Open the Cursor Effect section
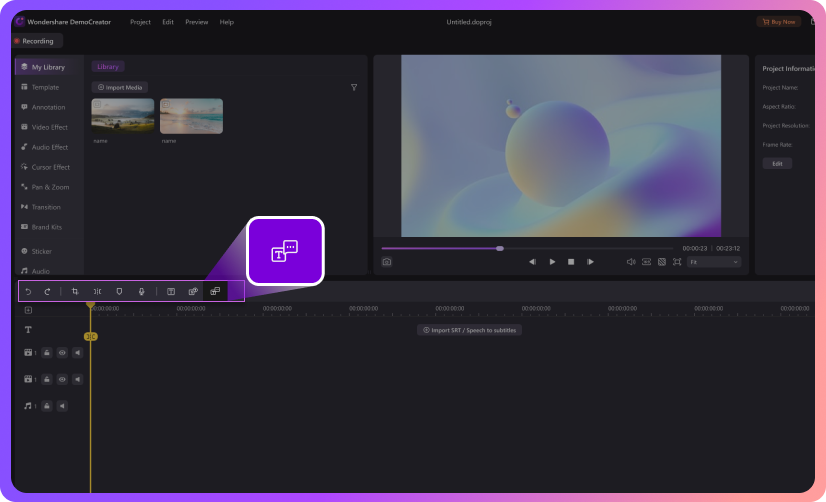Screen dimensions: 826x502 [x=51, y=167]
